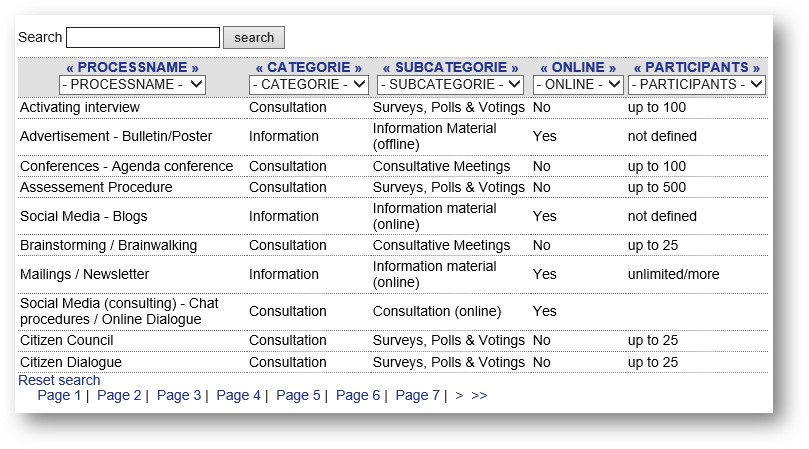This screenshot has width=809, height=449.
Task: Go to Page 4
Action: pos(238,395)
